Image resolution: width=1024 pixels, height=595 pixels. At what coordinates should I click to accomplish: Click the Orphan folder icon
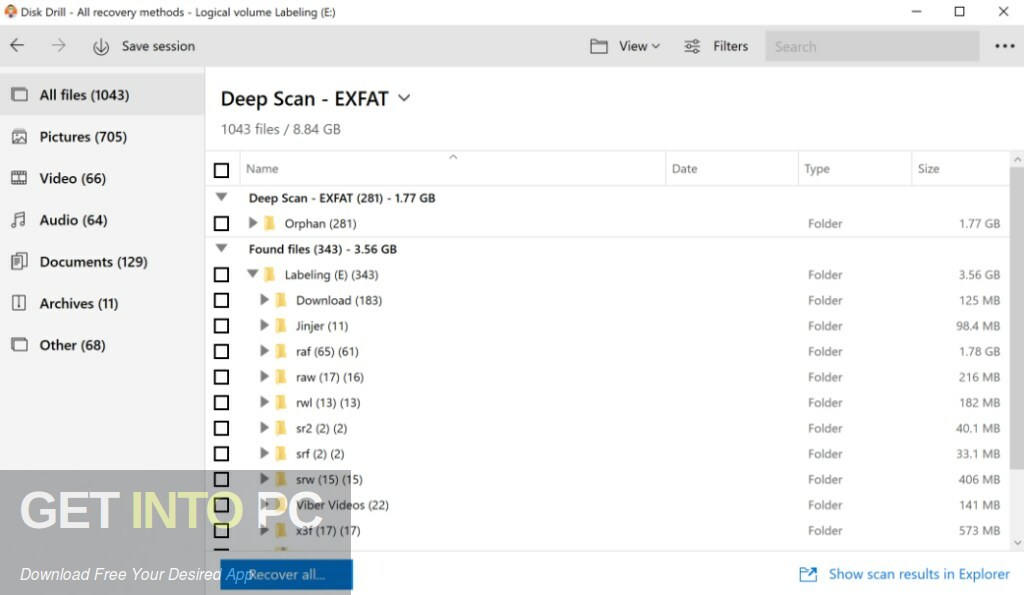point(269,223)
